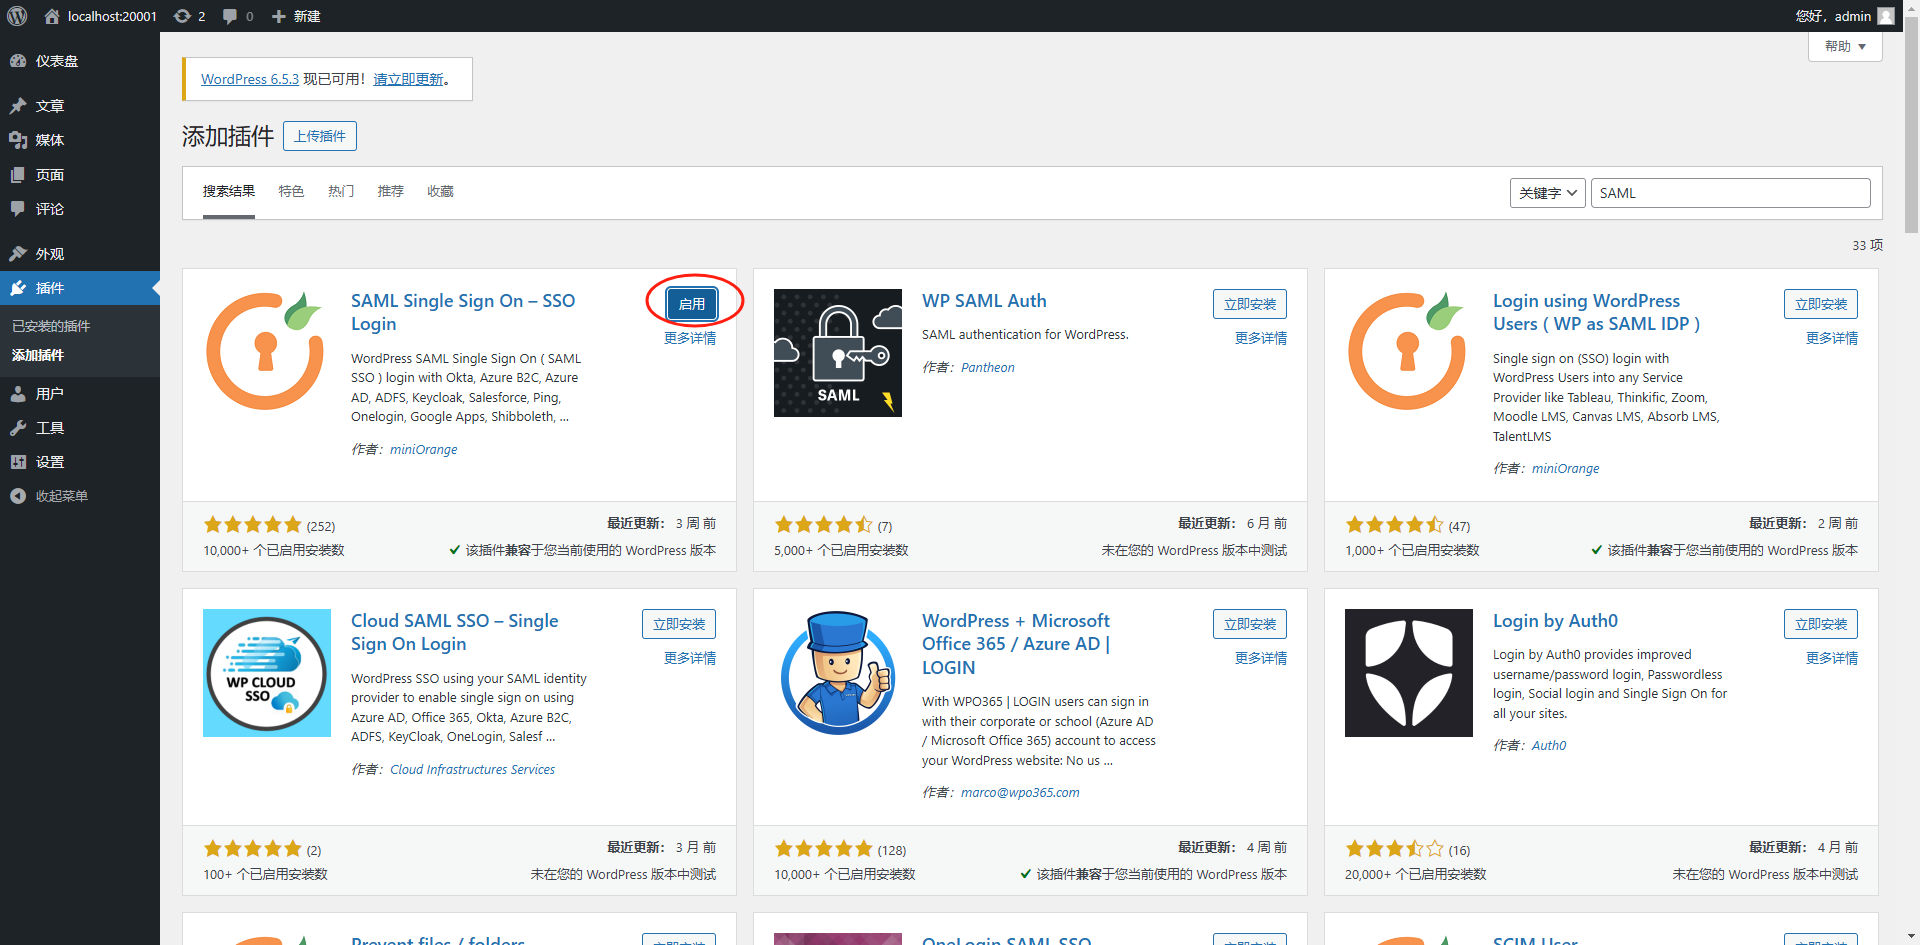Collapse the sidebar via 收起菜单
1920x945 pixels.
(61, 495)
